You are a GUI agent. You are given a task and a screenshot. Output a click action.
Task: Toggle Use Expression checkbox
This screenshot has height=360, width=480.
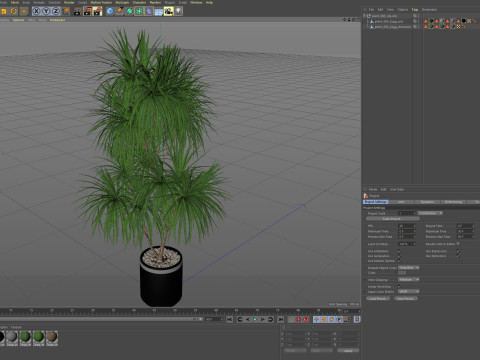pos(458,251)
